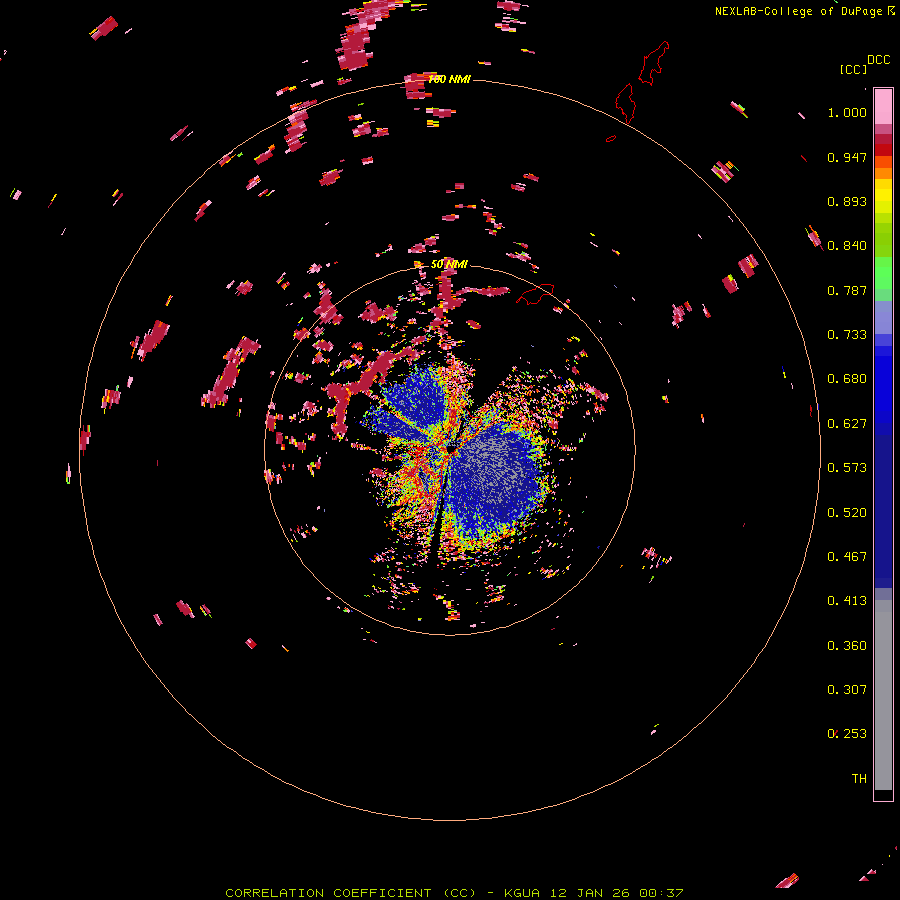Click the 100 NMI range ring label
The image size is (900, 900).
point(449,79)
